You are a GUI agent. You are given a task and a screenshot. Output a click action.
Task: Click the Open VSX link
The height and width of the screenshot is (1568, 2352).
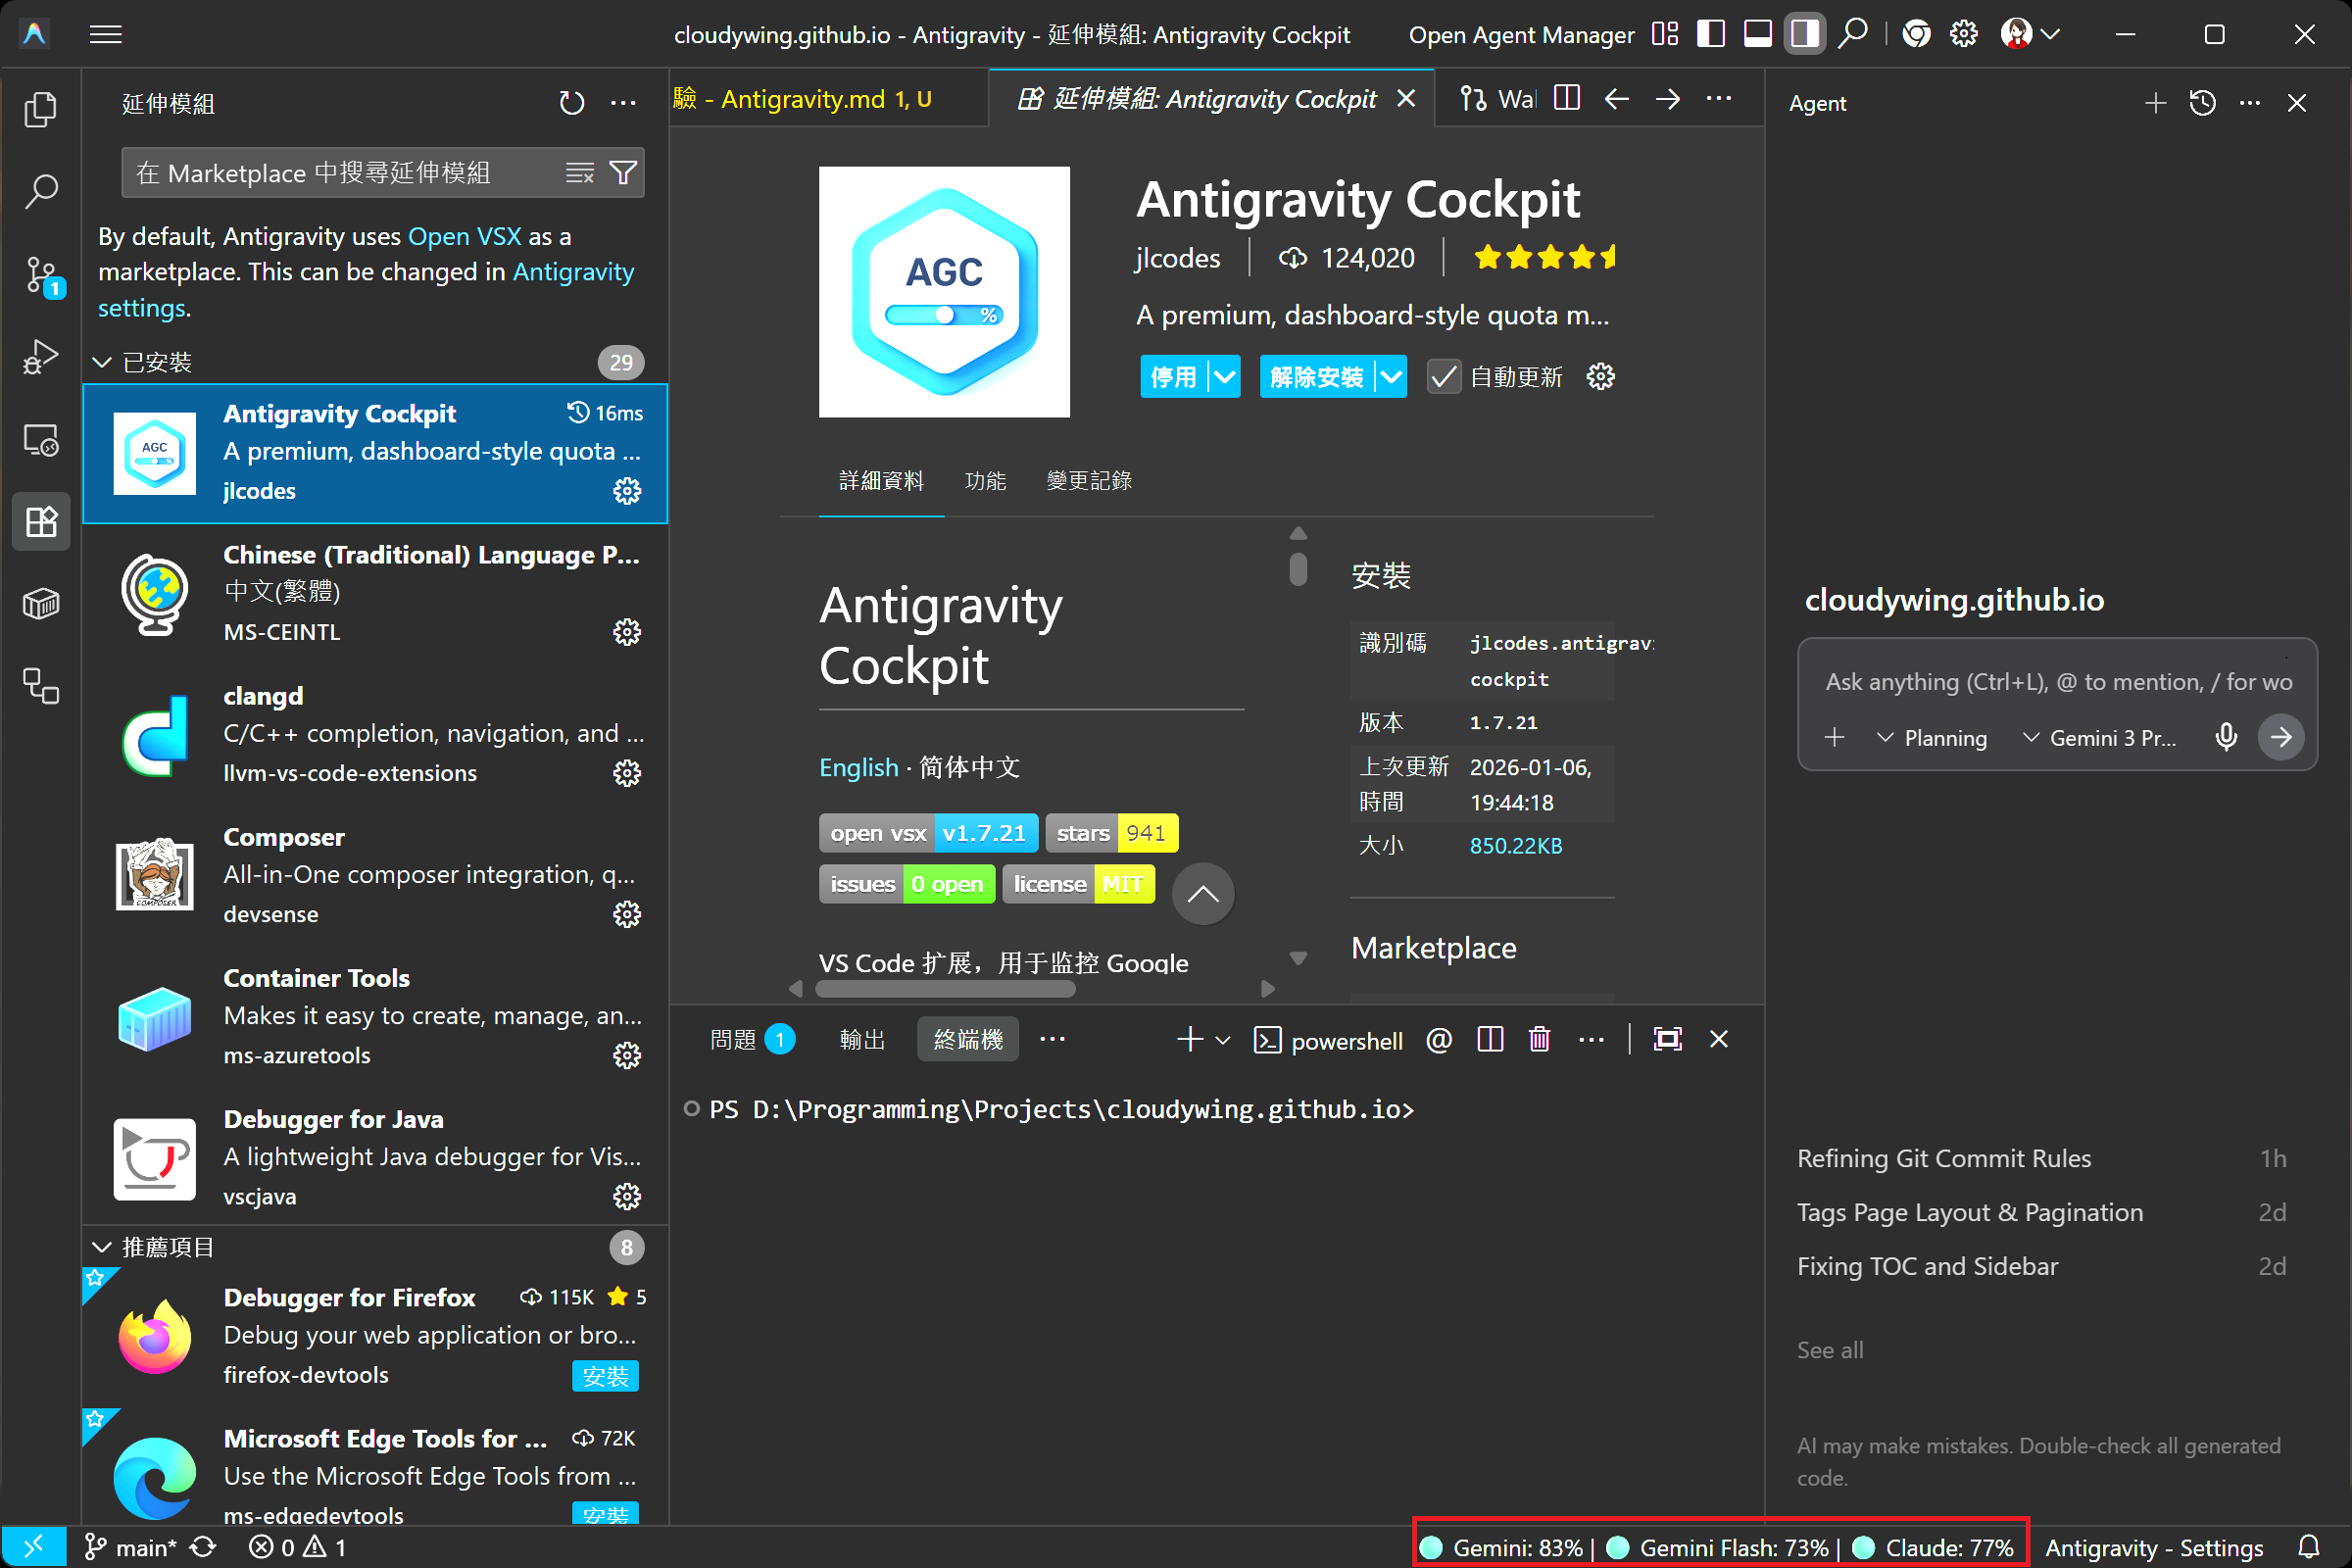464,236
